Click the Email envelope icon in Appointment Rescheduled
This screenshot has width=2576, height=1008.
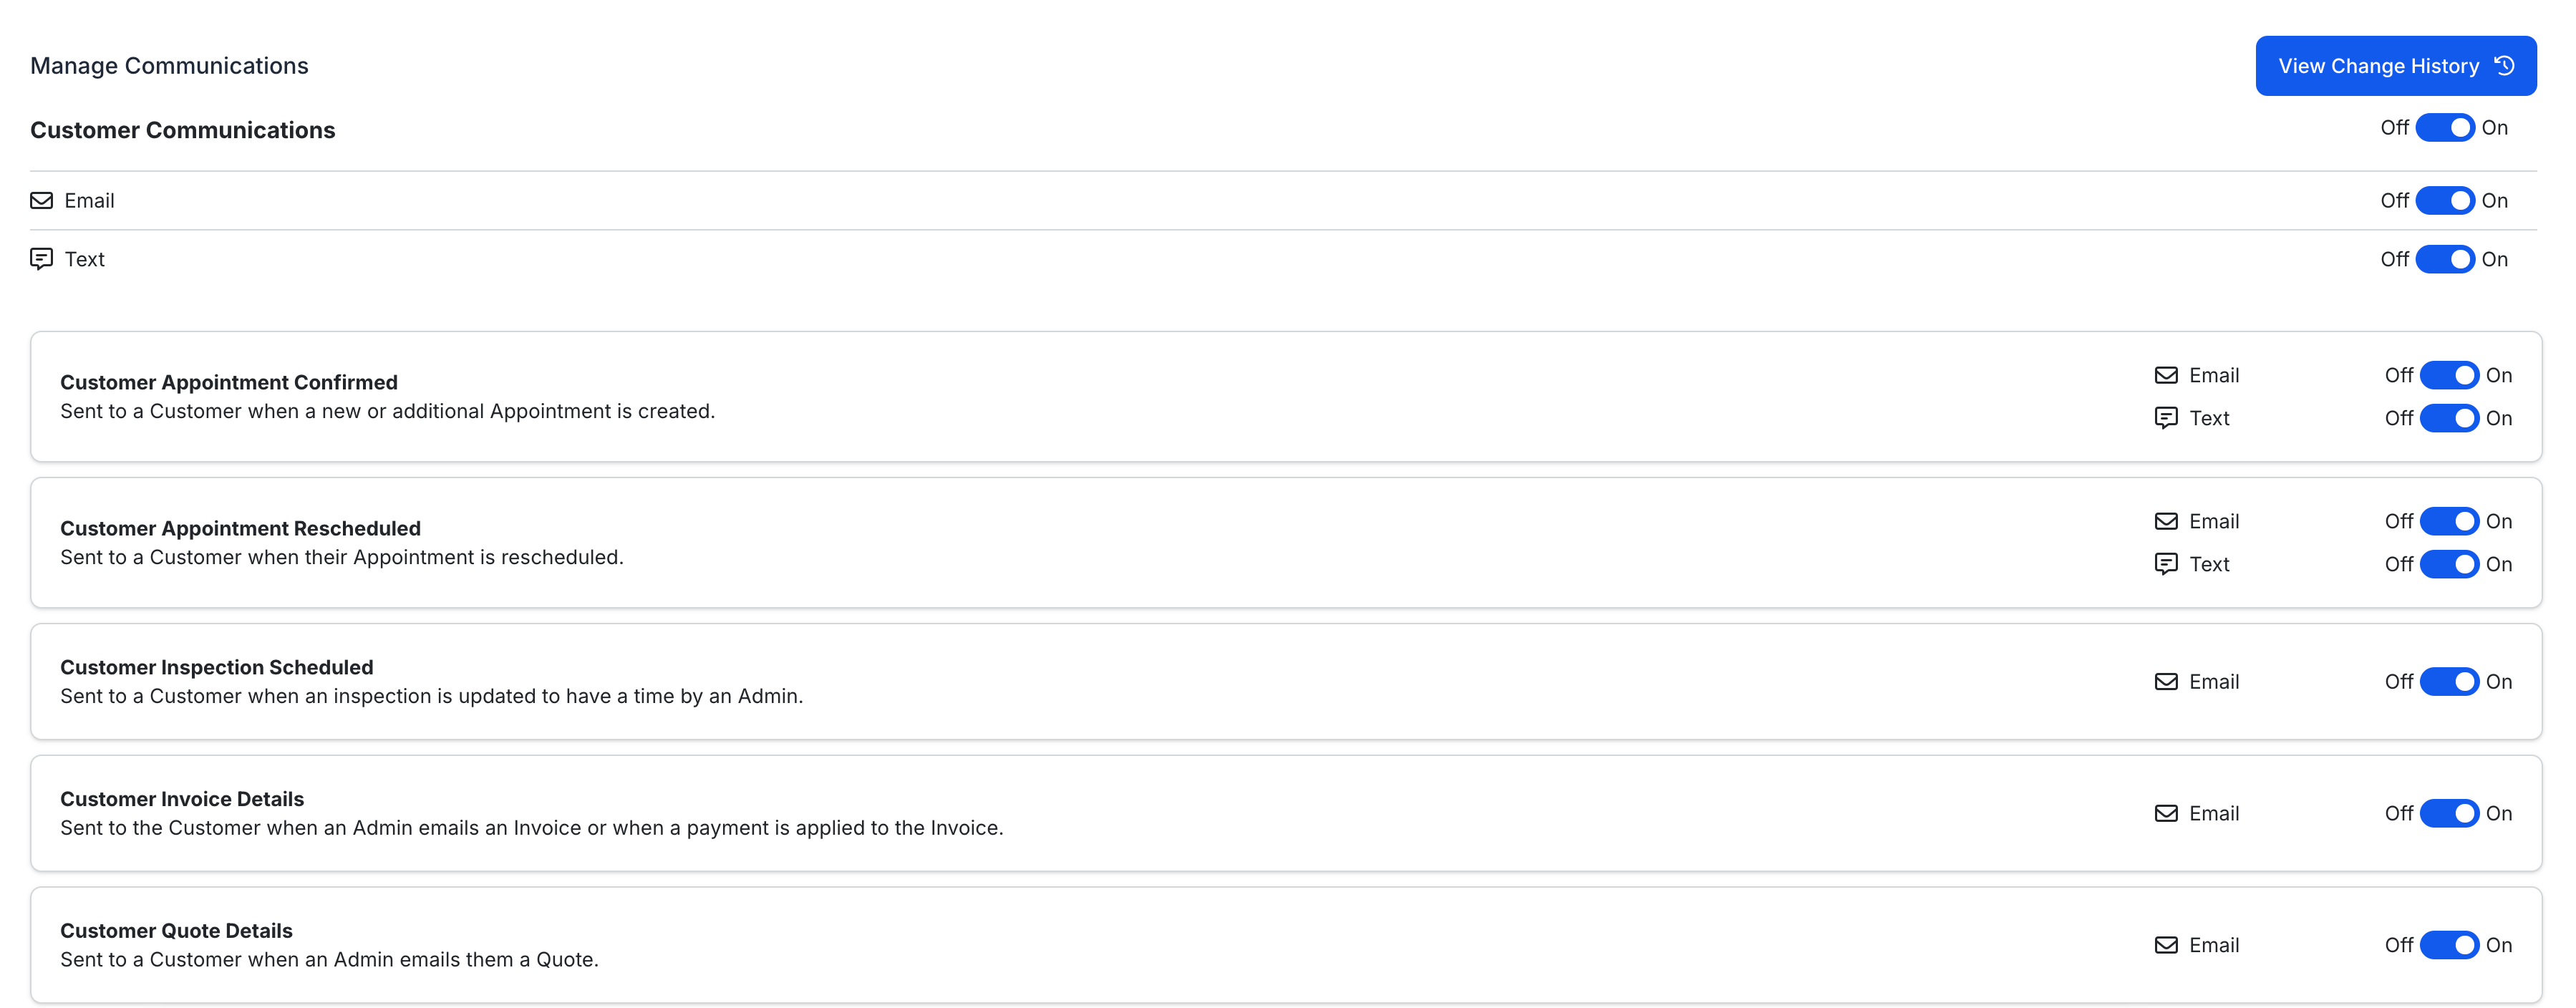[2166, 522]
